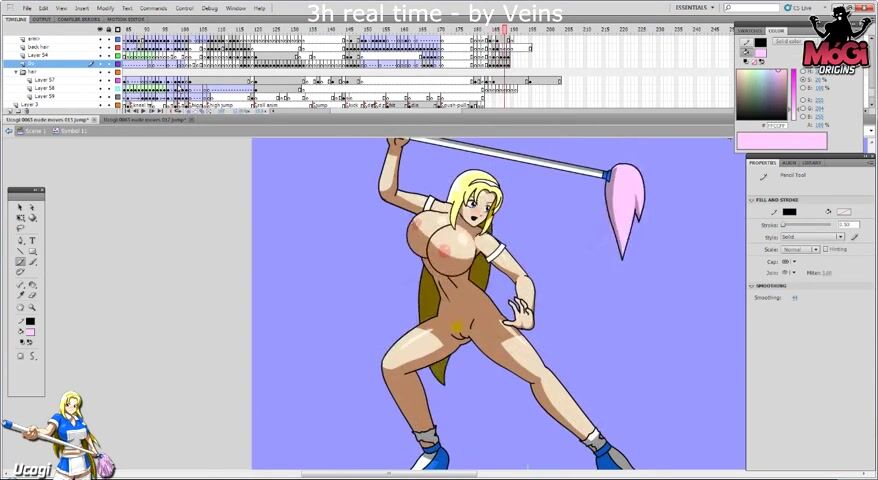The width and height of the screenshot is (878, 480).
Task: Go back to Scene 1
Action: point(32,131)
